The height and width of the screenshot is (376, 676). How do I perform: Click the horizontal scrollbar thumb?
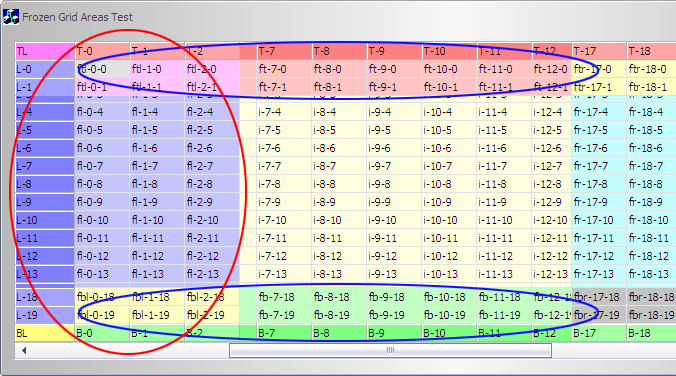click(x=390, y=351)
